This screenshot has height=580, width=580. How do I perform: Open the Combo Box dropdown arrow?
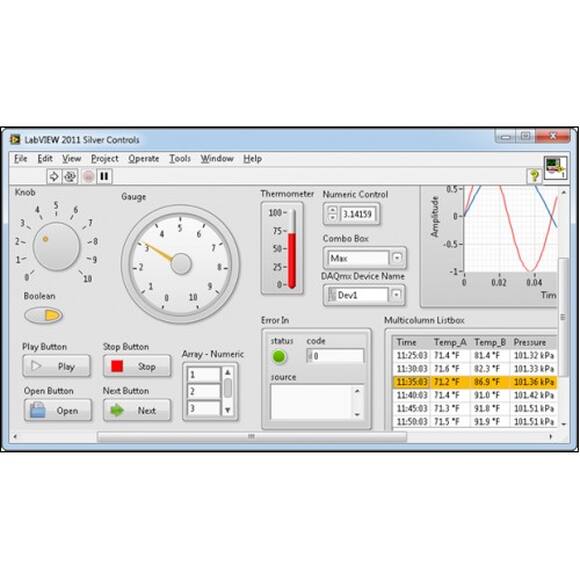(x=397, y=257)
